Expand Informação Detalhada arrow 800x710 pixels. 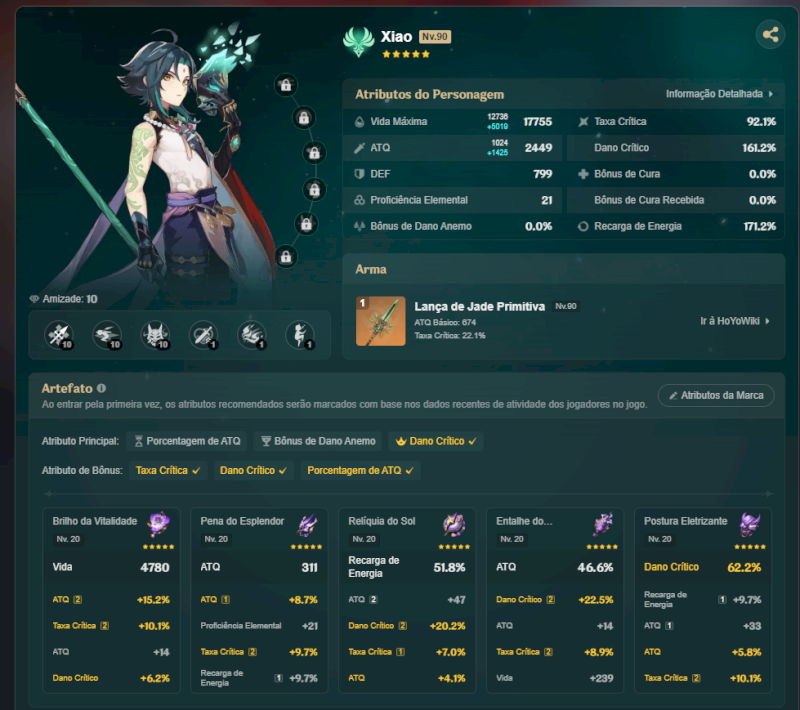coord(770,94)
